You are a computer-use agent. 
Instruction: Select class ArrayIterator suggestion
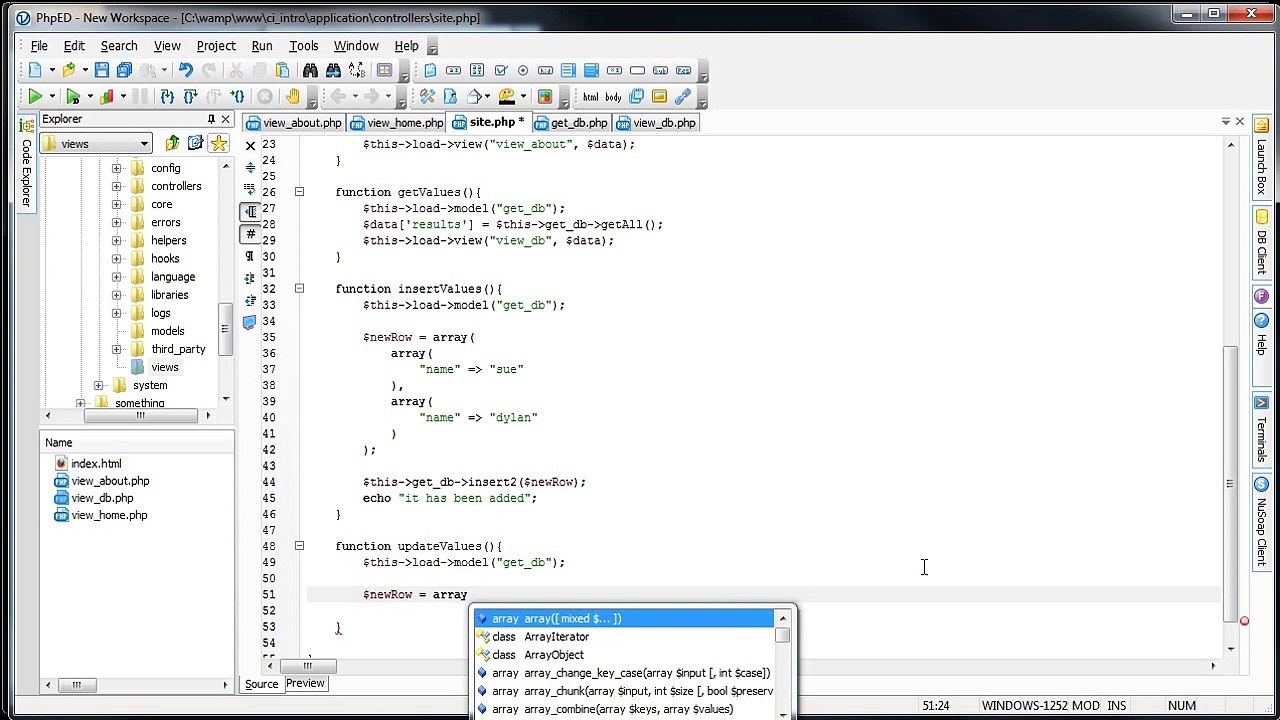point(625,637)
